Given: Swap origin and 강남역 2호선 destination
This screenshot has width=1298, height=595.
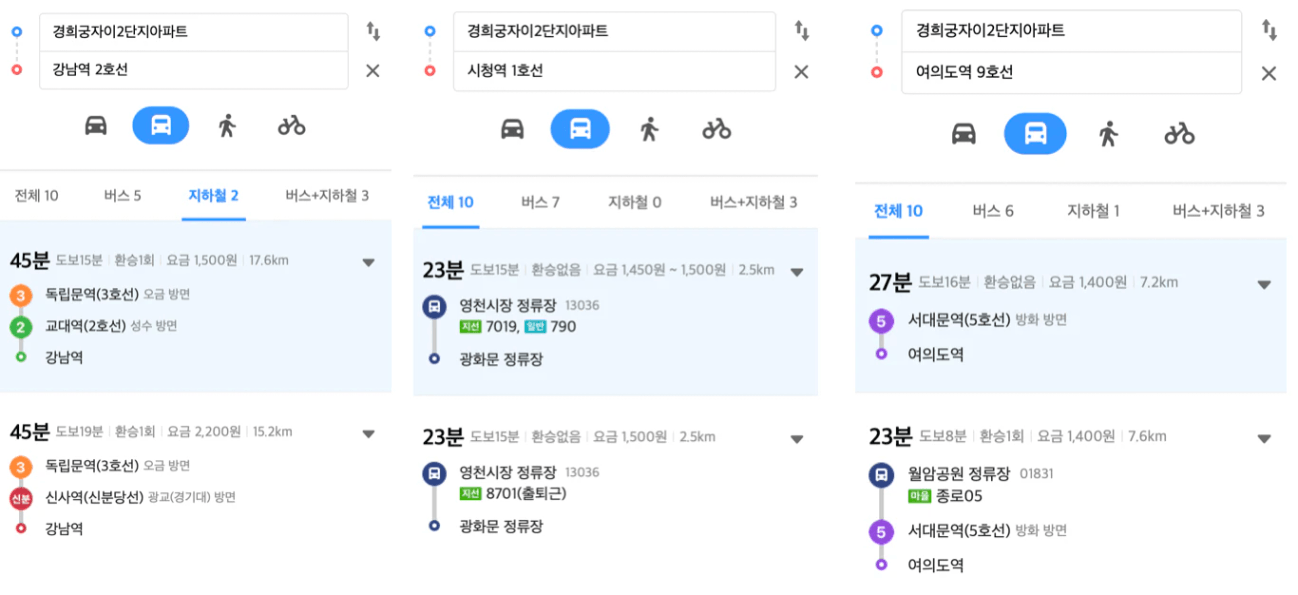Looking at the screenshot, I should click(373, 31).
